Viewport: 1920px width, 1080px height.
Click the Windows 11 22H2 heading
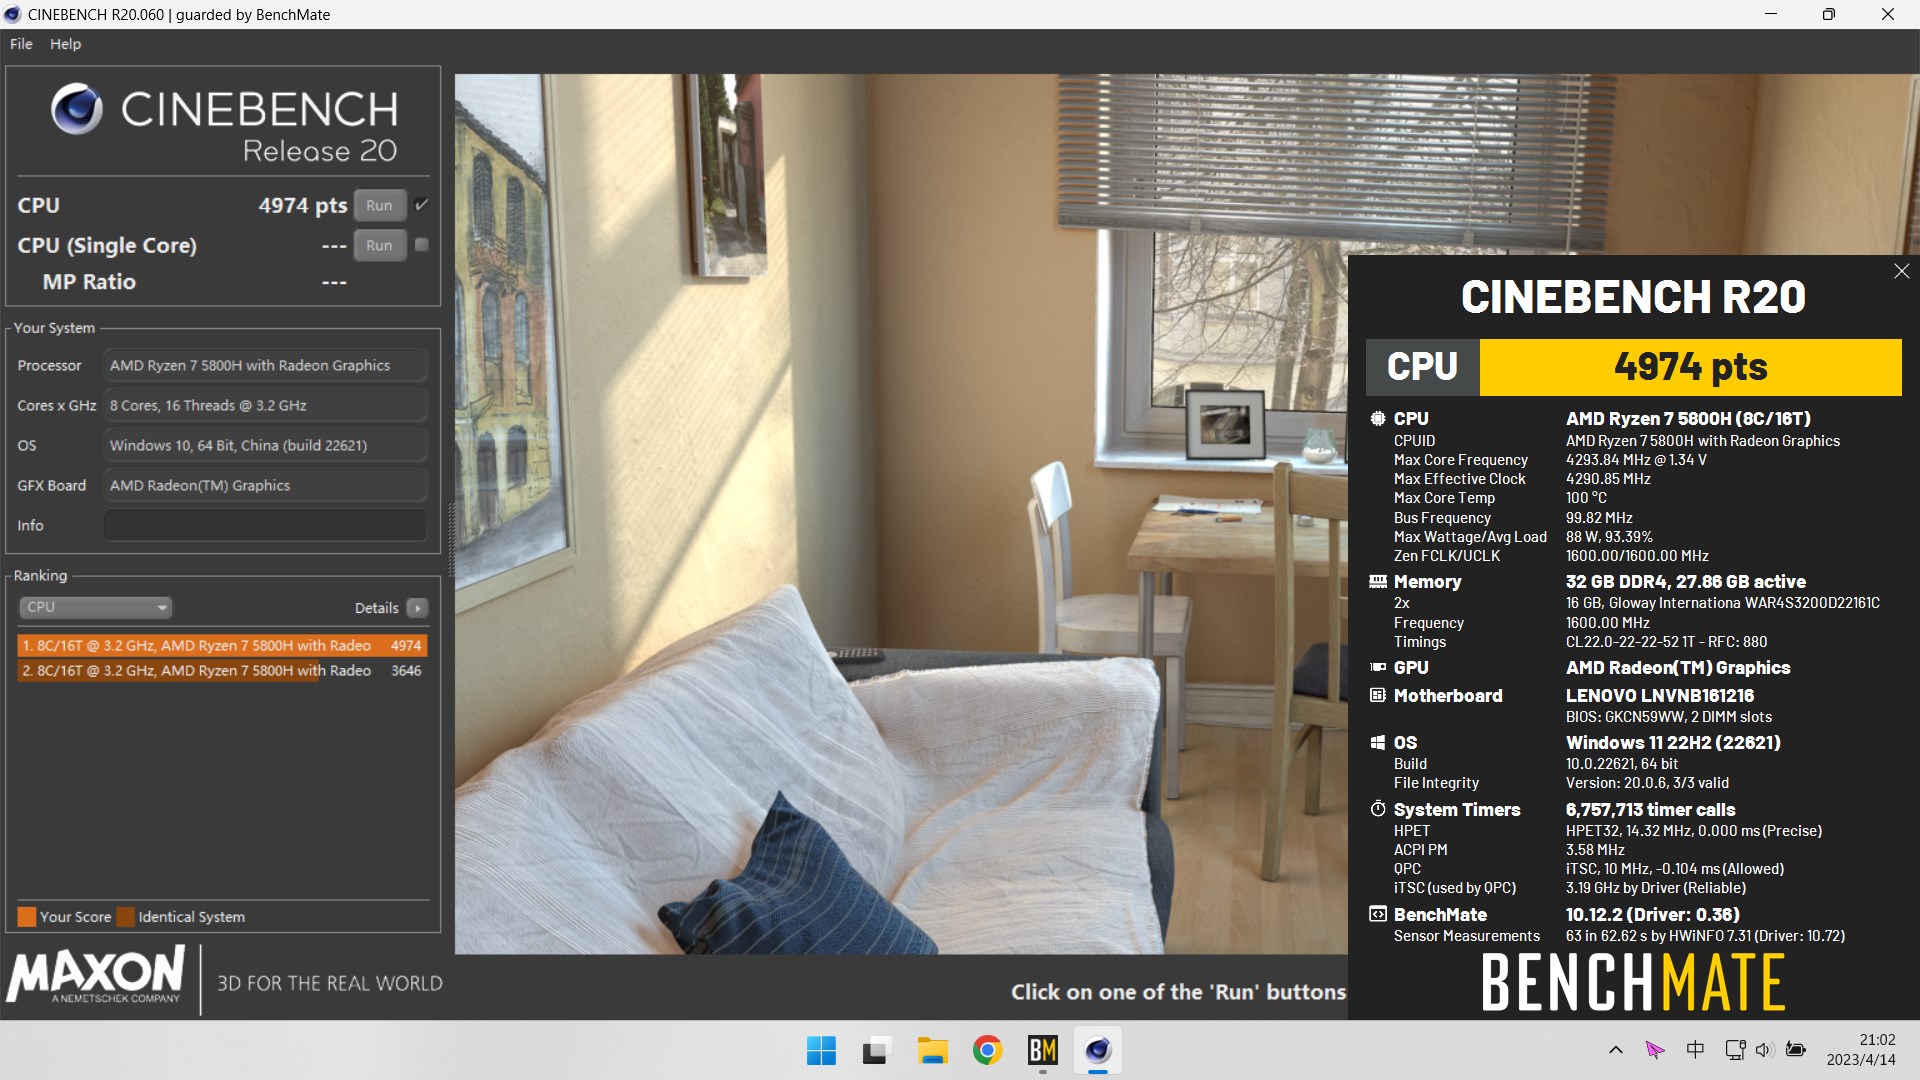pos(1673,742)
